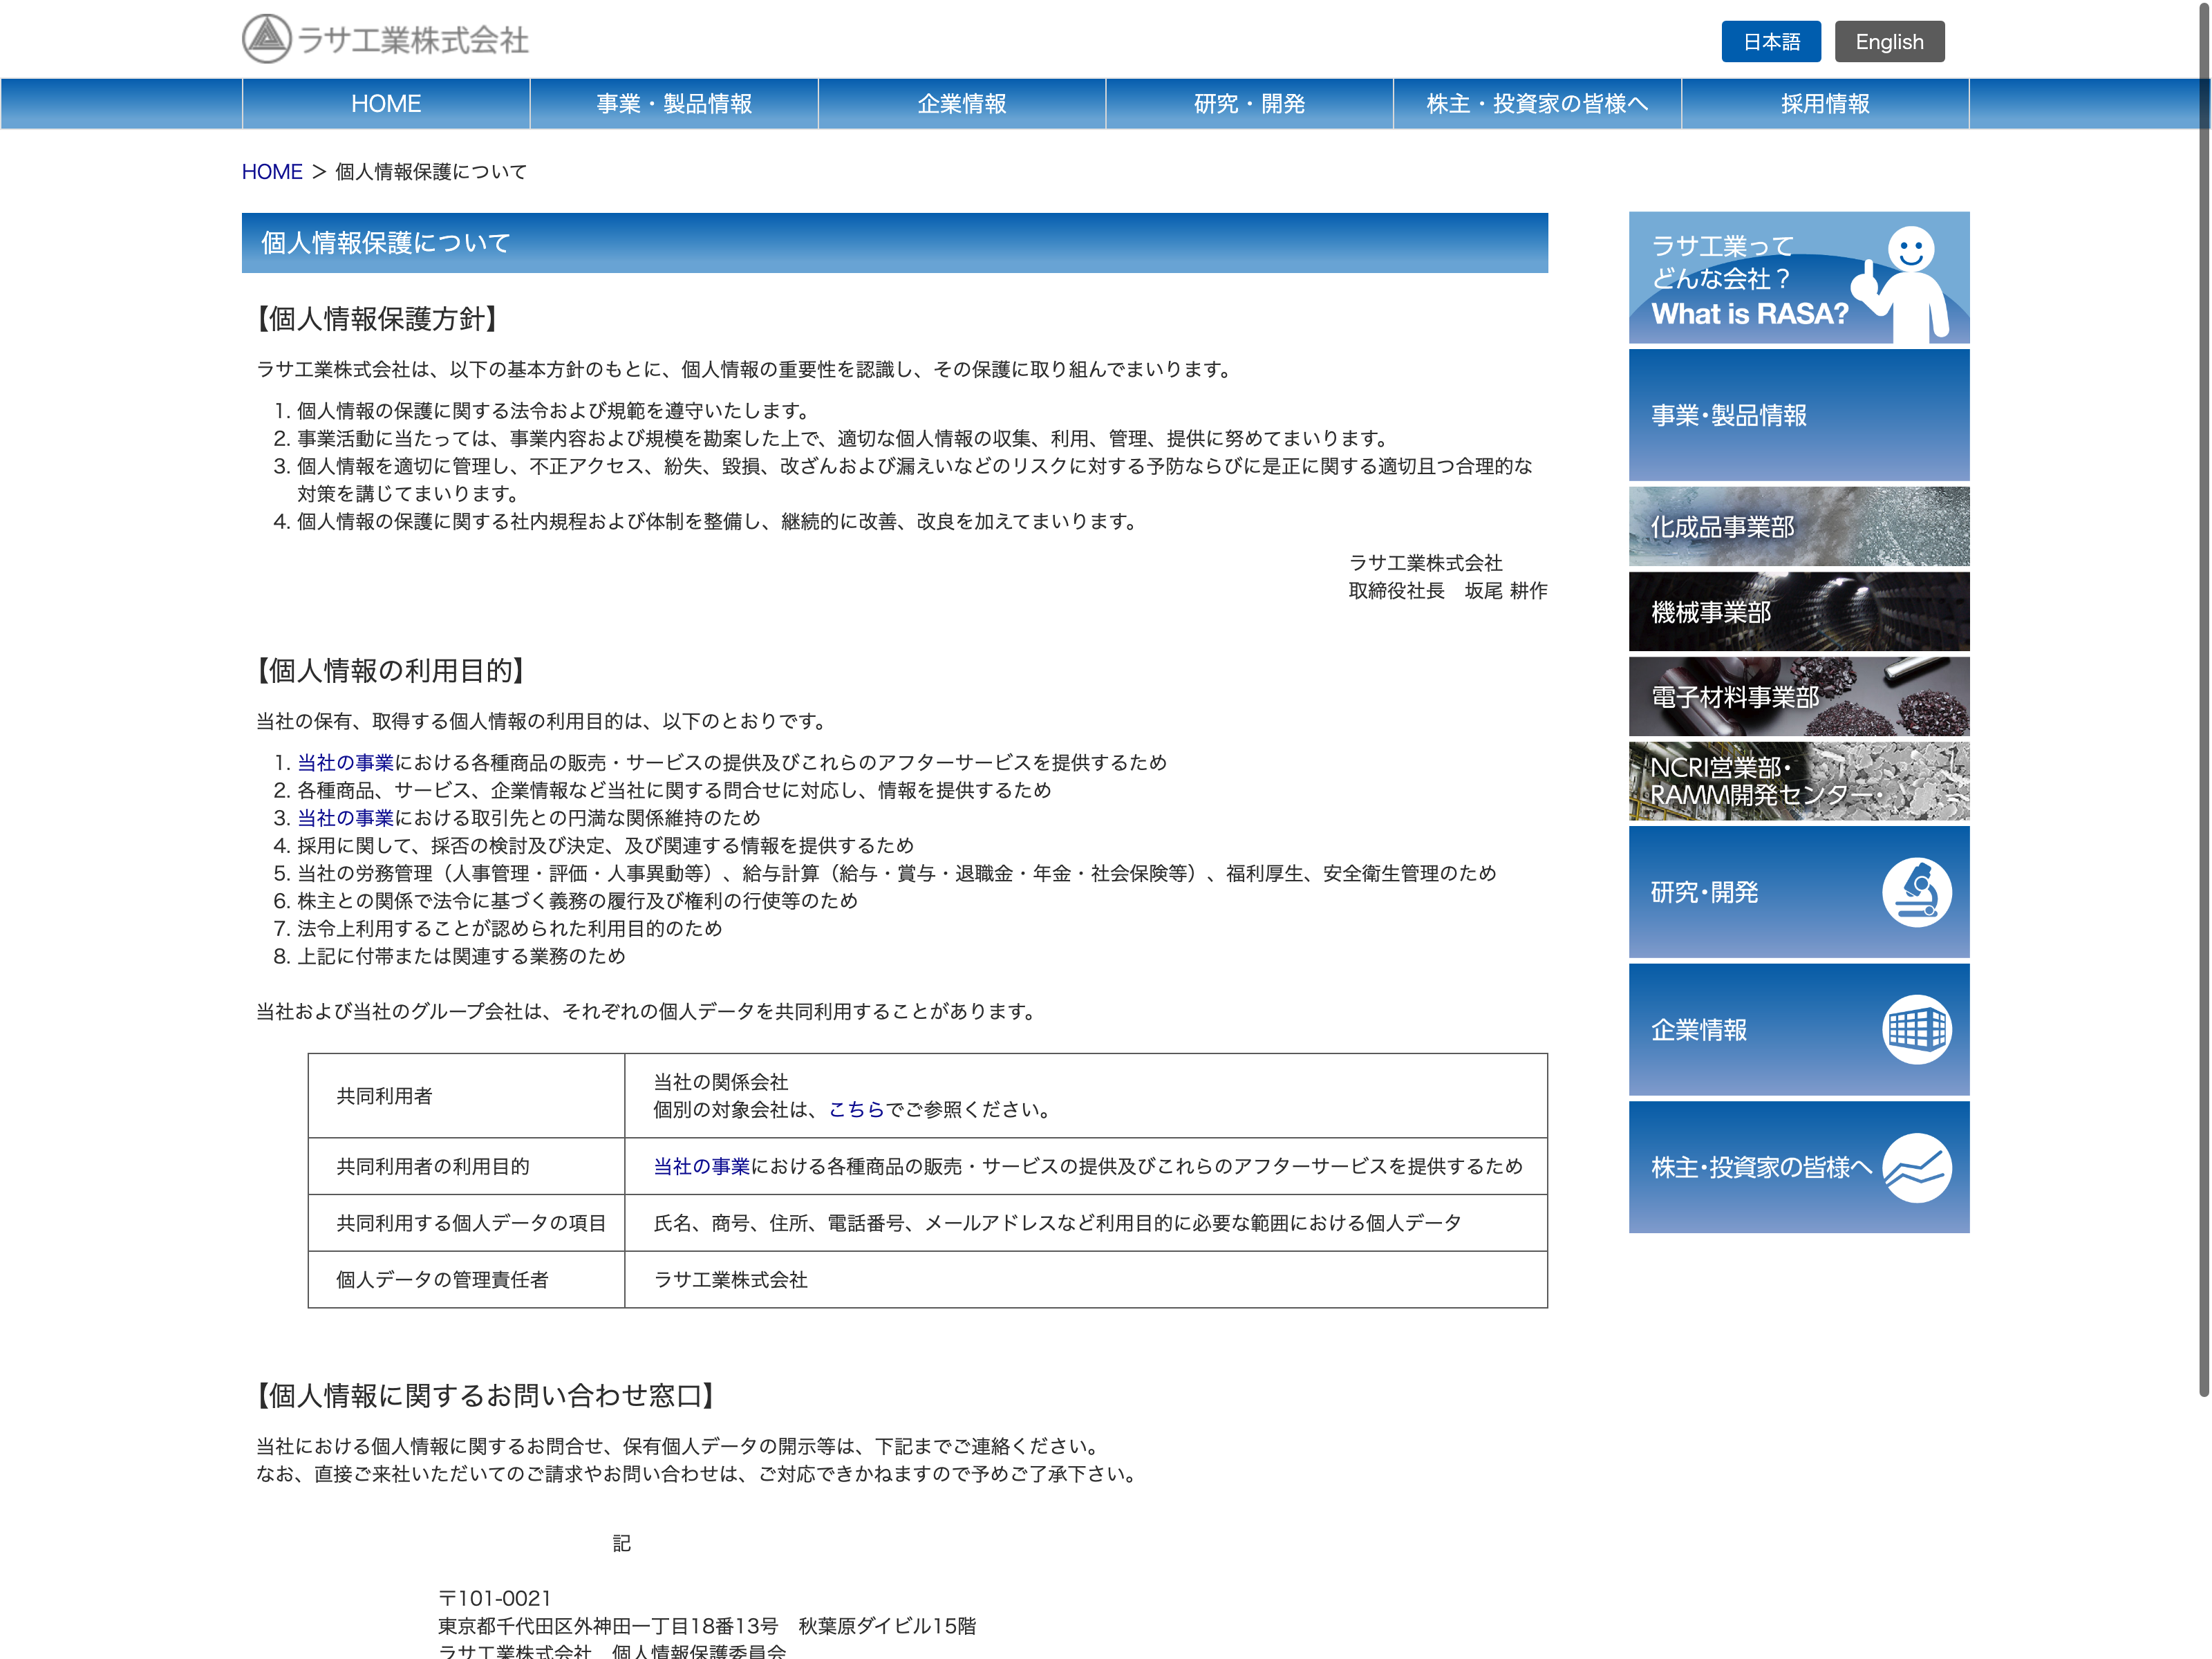Screen dimensions: 2212x1659
Task: Open 研究・開発 in the top navigation bar
Action: coord(1249,104)
